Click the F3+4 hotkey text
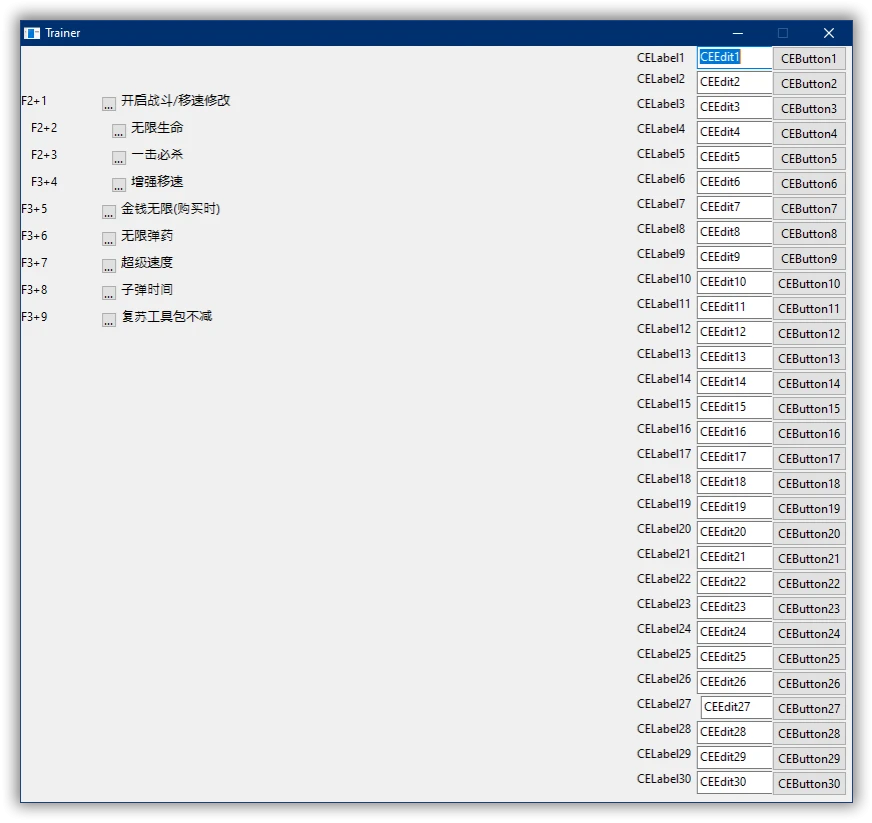 tap(44, 182)
